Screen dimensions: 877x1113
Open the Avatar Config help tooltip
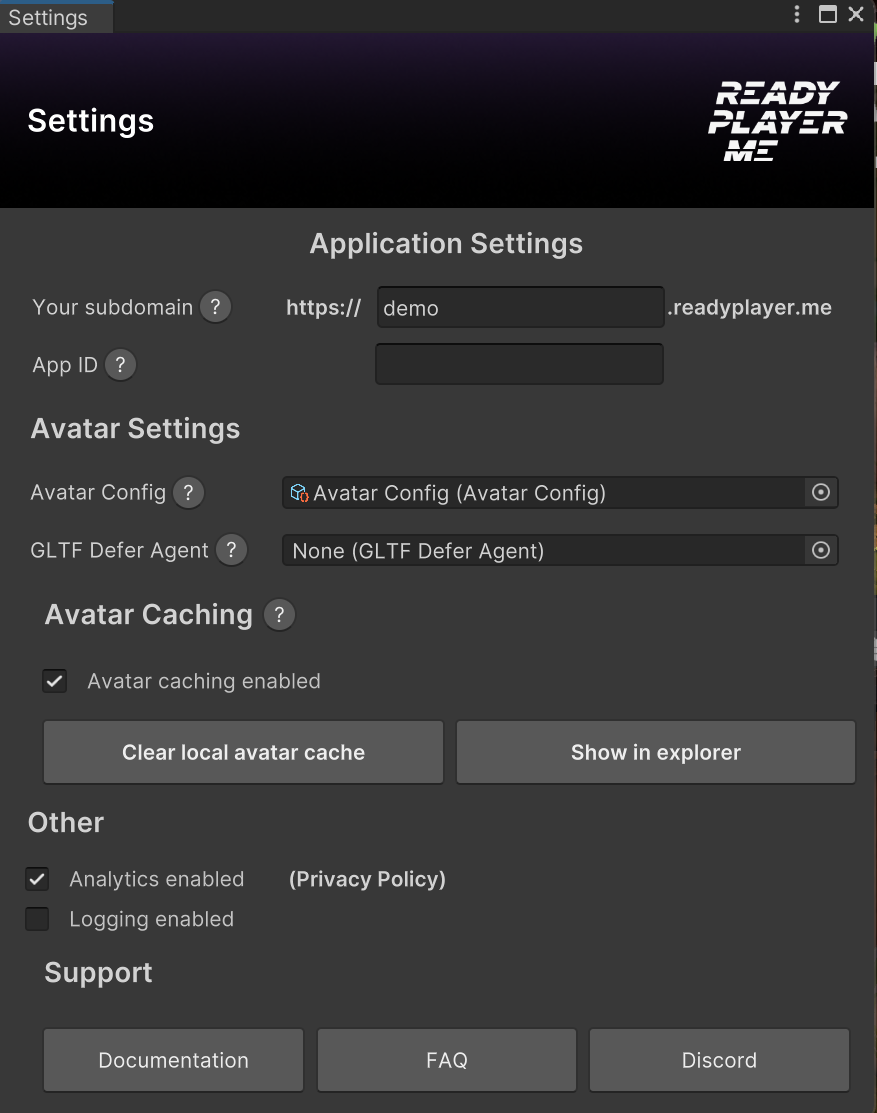pyautogui.click(x=188, y=492)
